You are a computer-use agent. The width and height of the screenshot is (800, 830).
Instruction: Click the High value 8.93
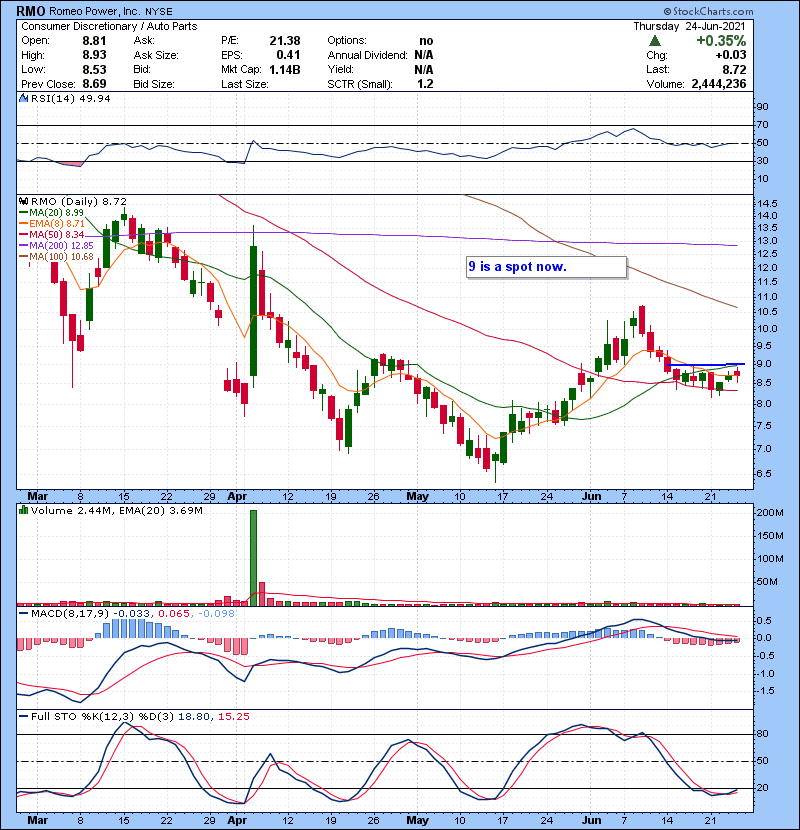tap(94, 55)
